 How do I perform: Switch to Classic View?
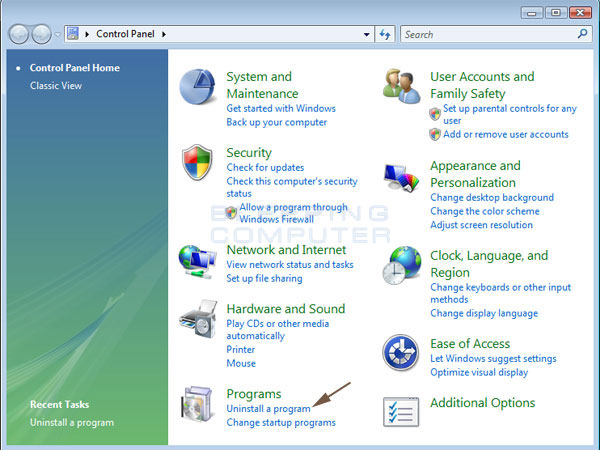(x=56, y=86)
